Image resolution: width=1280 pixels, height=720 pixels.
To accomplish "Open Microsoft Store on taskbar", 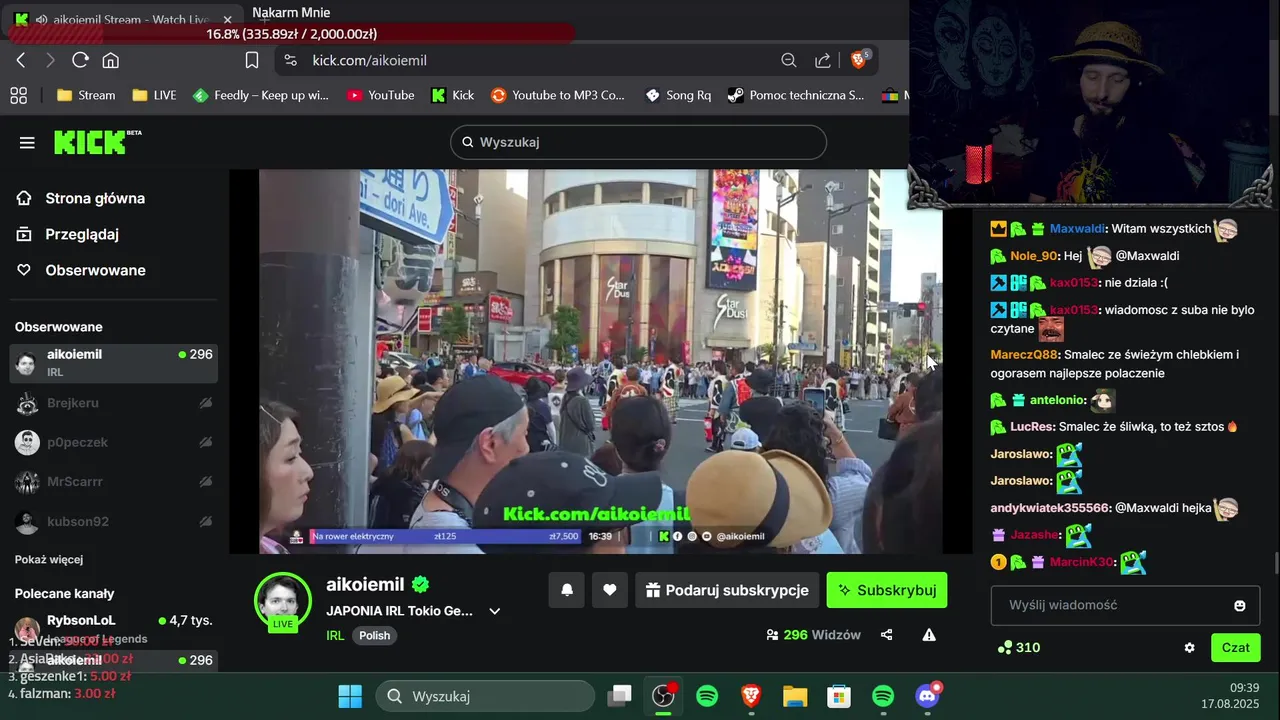I will (839, 696).
